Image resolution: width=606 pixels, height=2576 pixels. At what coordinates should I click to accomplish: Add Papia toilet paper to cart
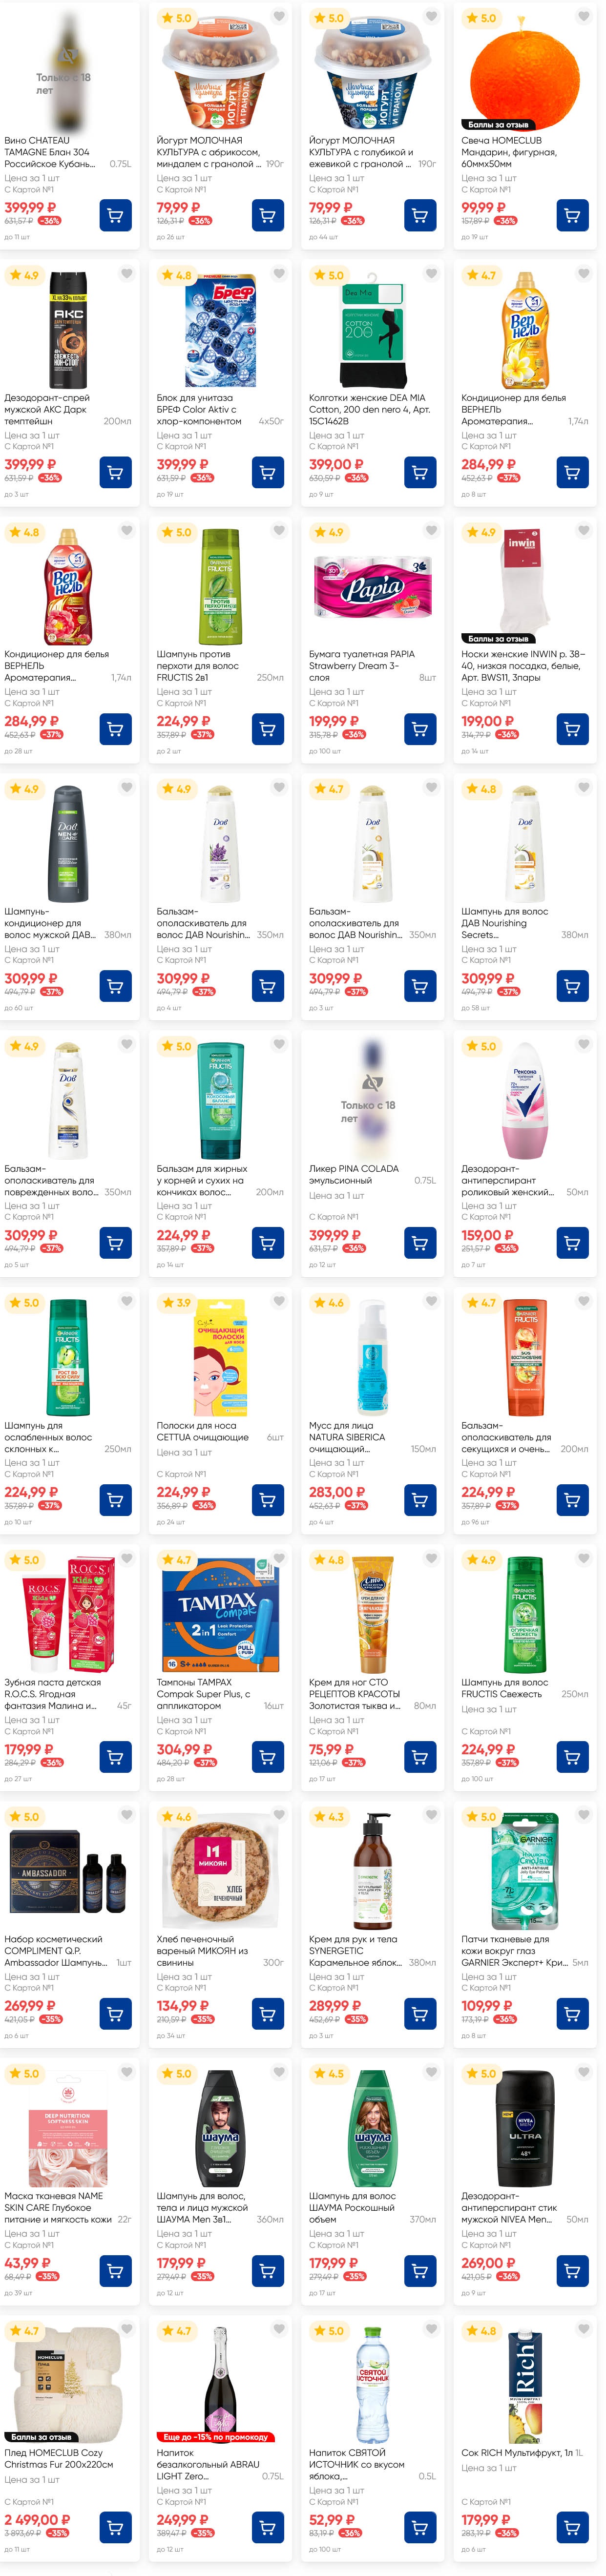pyautogui.click(x=420, y=729)
